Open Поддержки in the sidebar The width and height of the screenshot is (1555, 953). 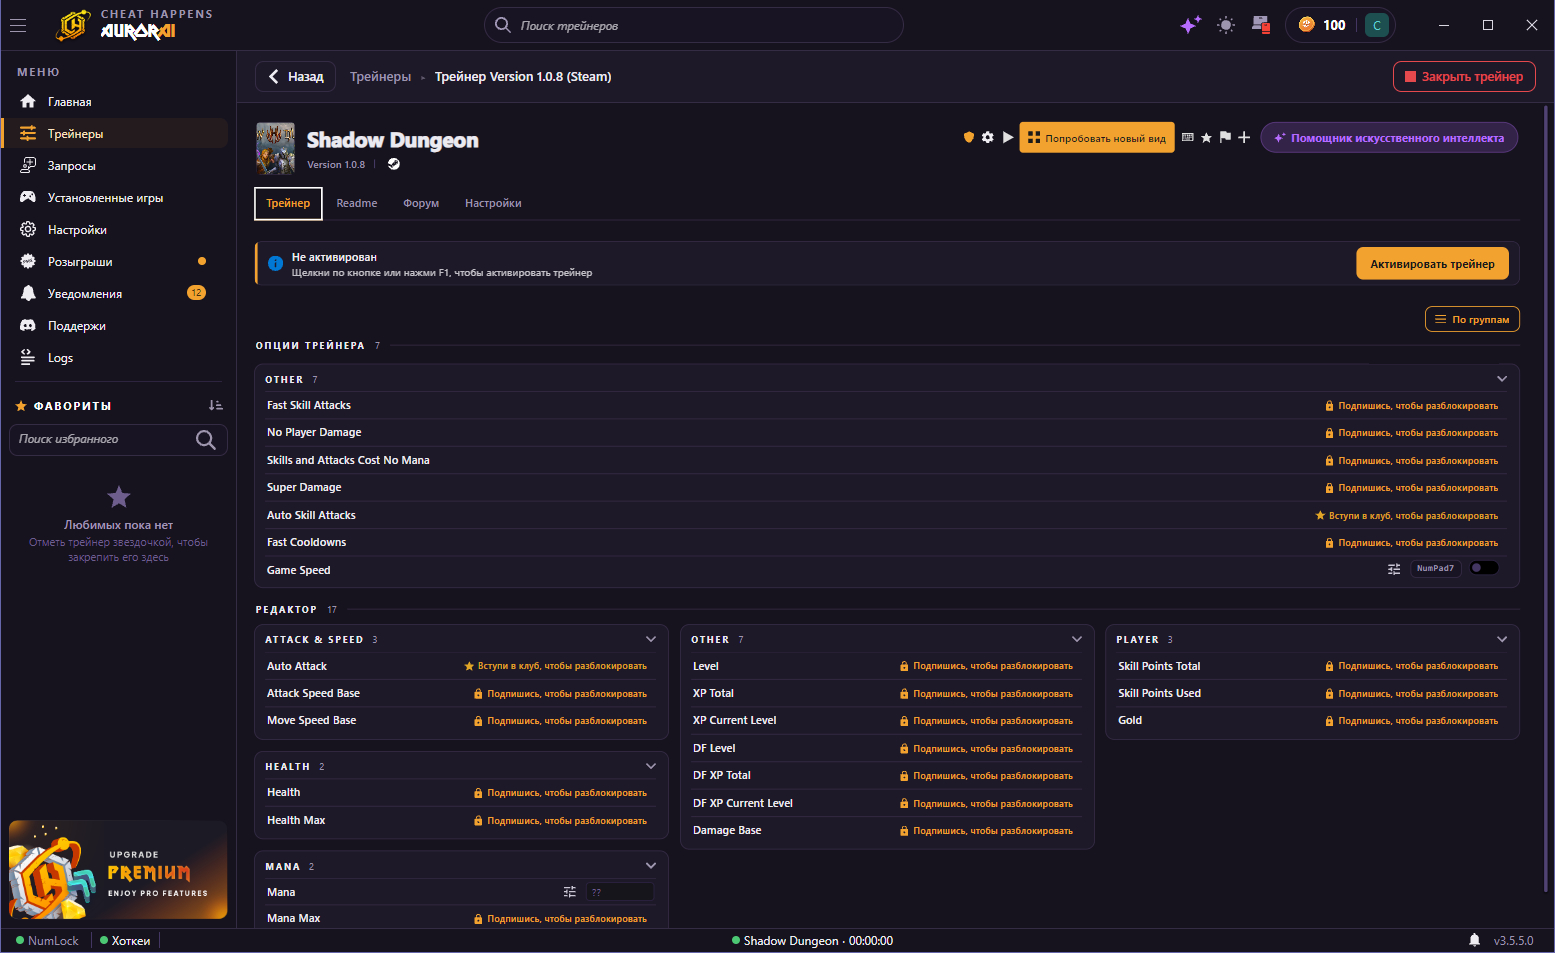click(x=115, y=326)
